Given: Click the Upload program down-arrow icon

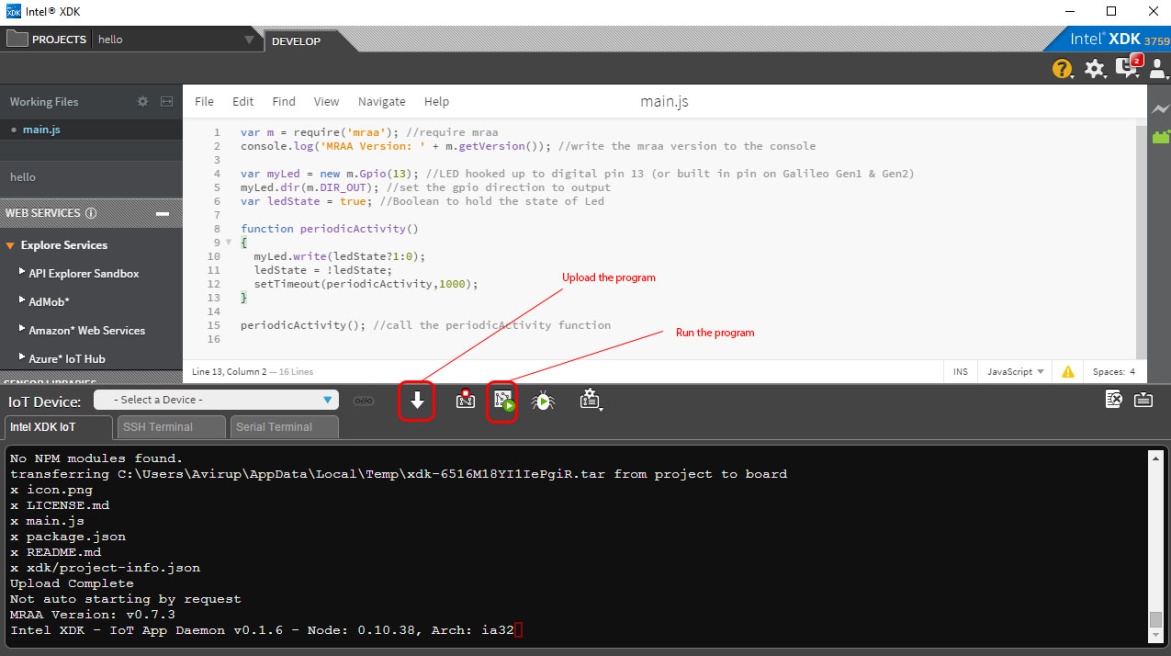Looking at the screenshot, I should coord(417,401).
